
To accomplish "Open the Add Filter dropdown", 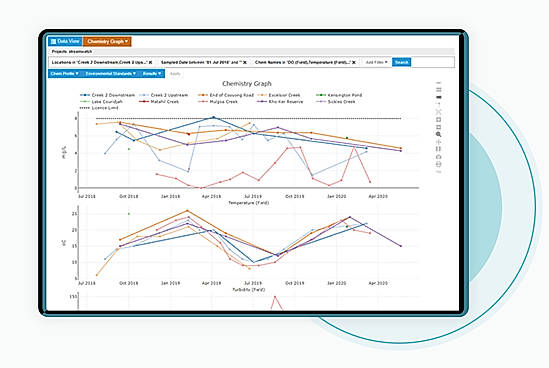I will coord(377,62).
